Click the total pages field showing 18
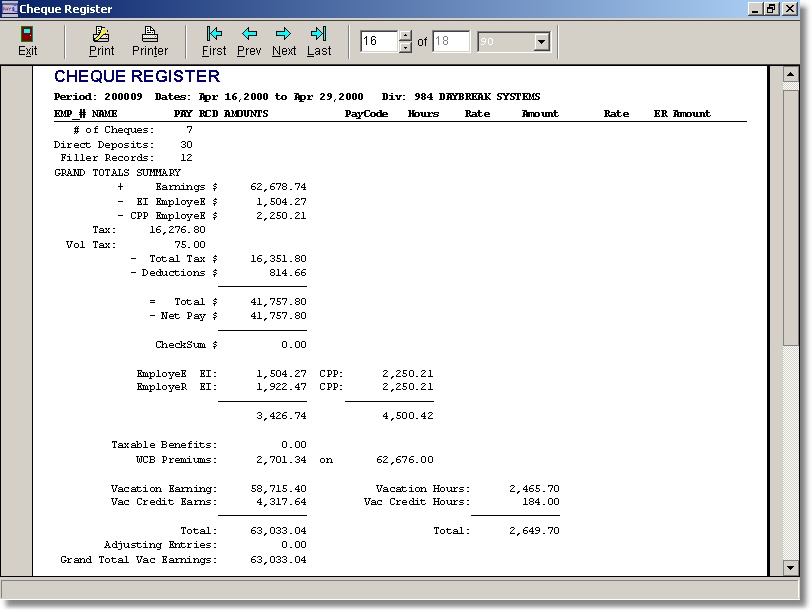Screen dimensions: 812x612 point(451,42)
